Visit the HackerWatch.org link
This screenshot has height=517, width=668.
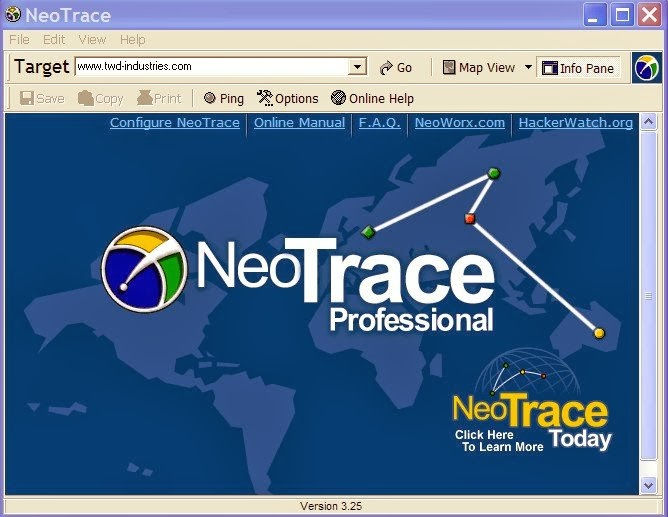coord(576,123)
